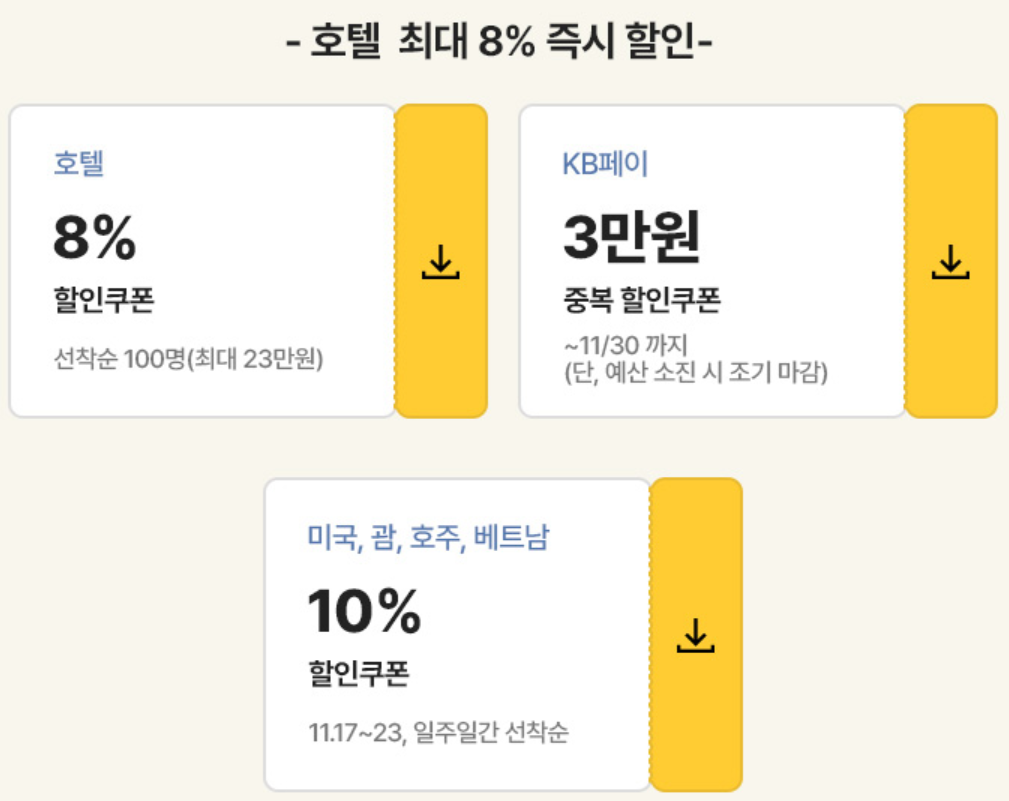Click the 3만원 중복 할인쿠폰 card

click(x=710, y=260)
